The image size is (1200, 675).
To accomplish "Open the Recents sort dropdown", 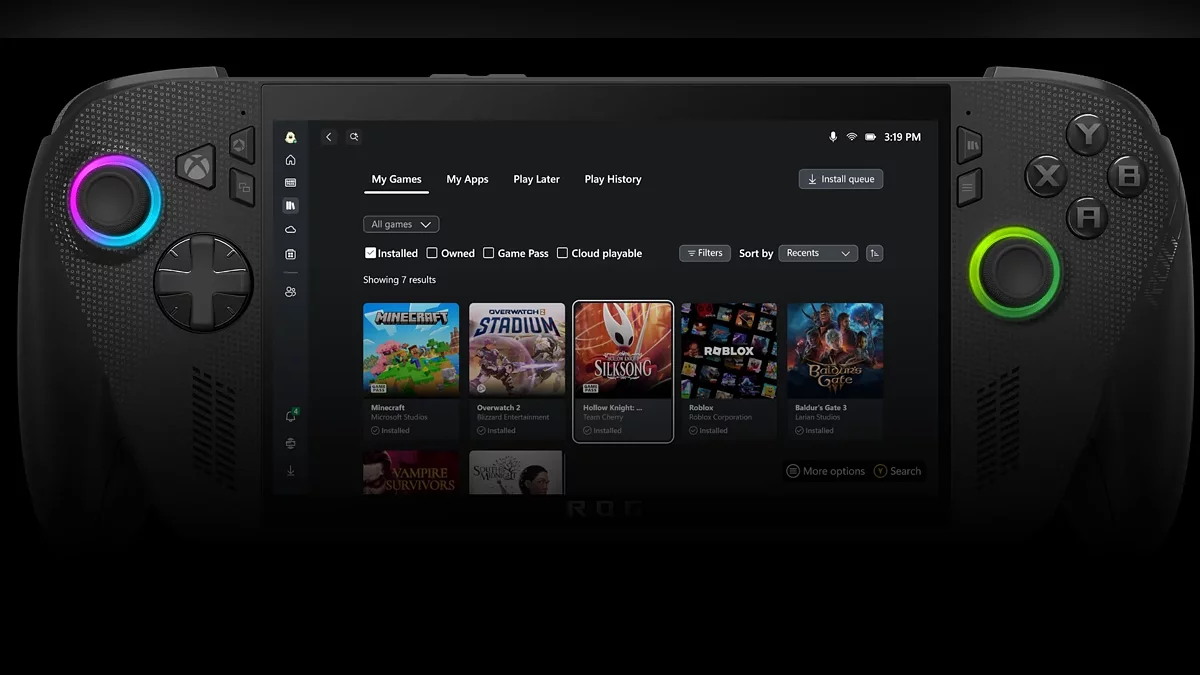I will pos(818,253).
